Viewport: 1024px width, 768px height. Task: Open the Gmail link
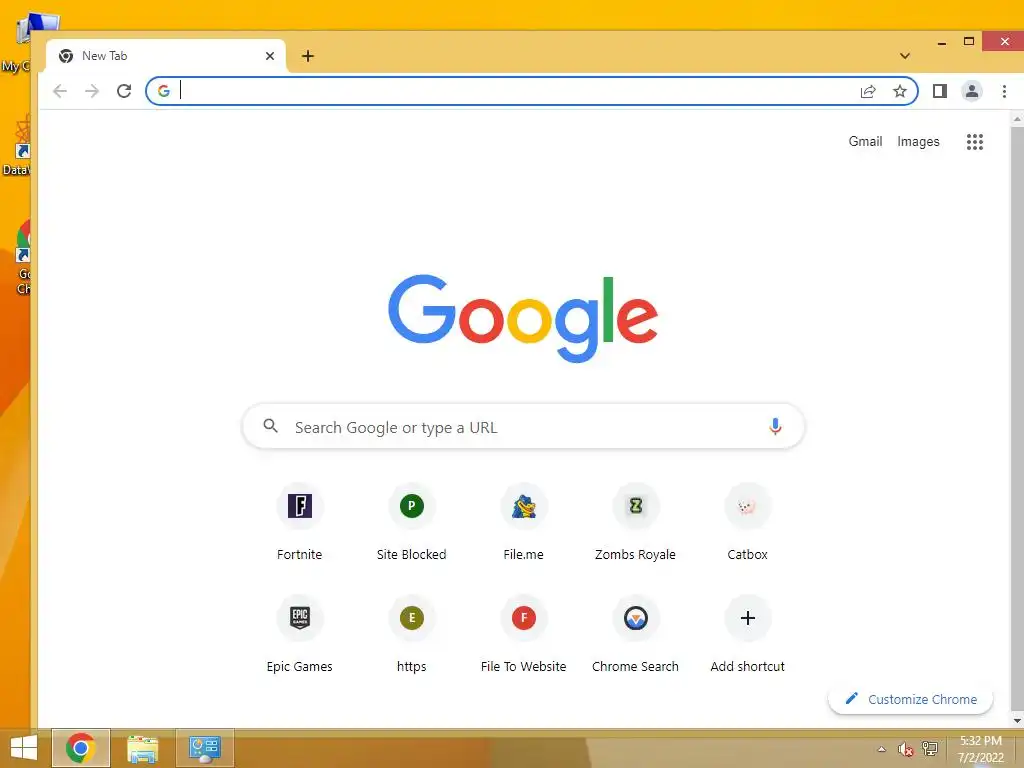[x=865, y=142]
